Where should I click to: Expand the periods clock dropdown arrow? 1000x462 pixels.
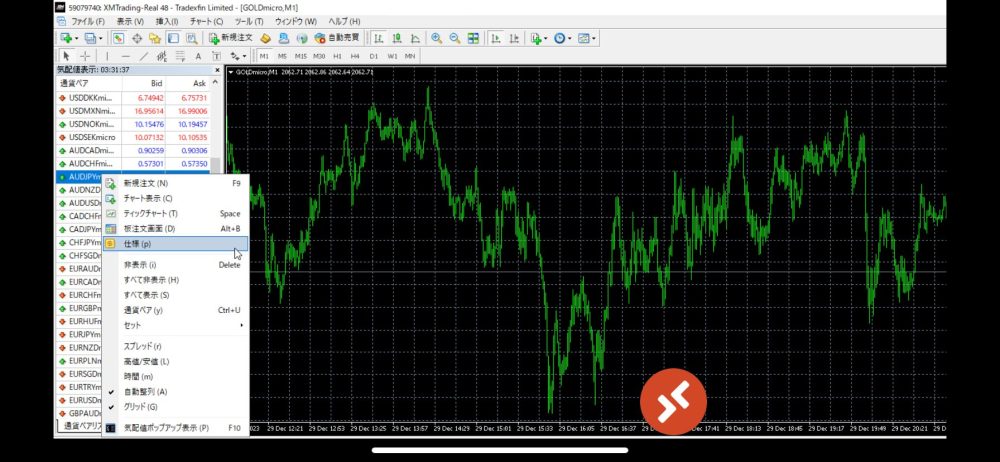point(570,38)
